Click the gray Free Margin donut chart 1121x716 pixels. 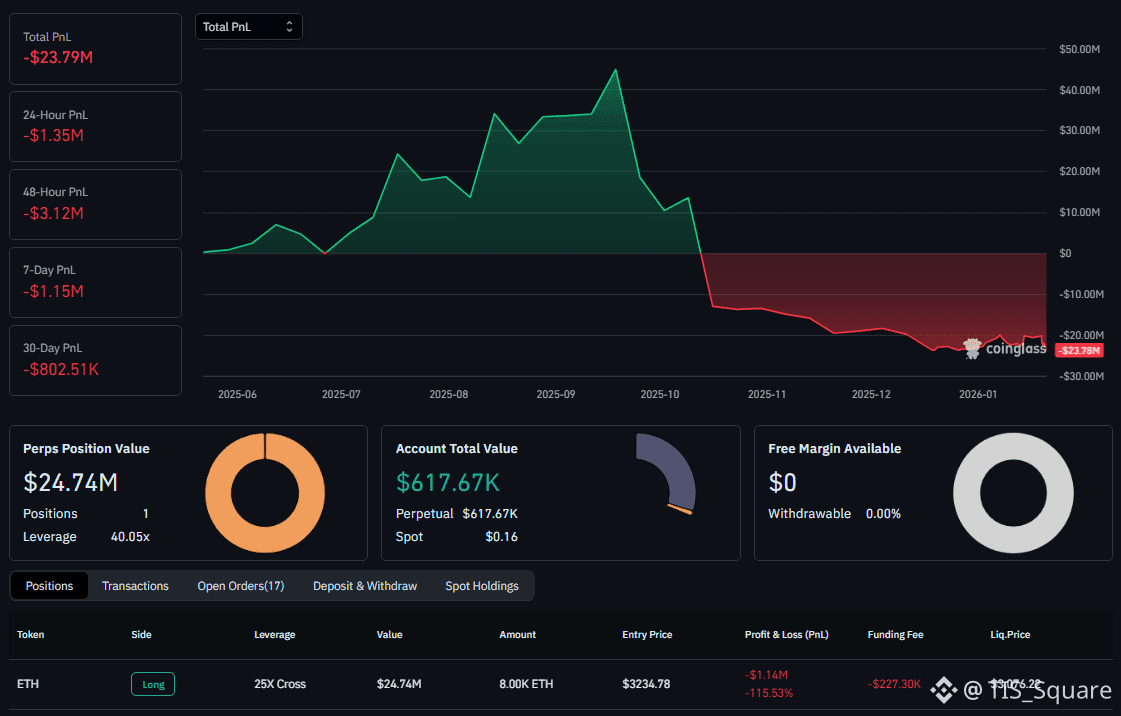click(1012, 493)
